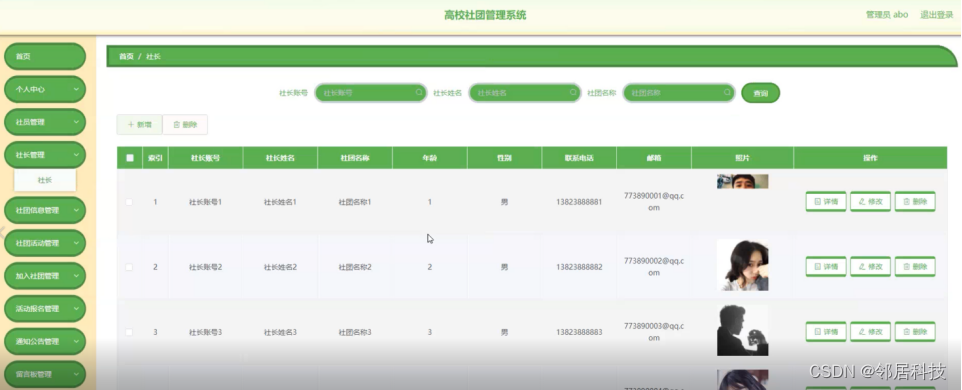Open 详情 for row 社长账号3
962x390 pixels.
click(826, 332)
